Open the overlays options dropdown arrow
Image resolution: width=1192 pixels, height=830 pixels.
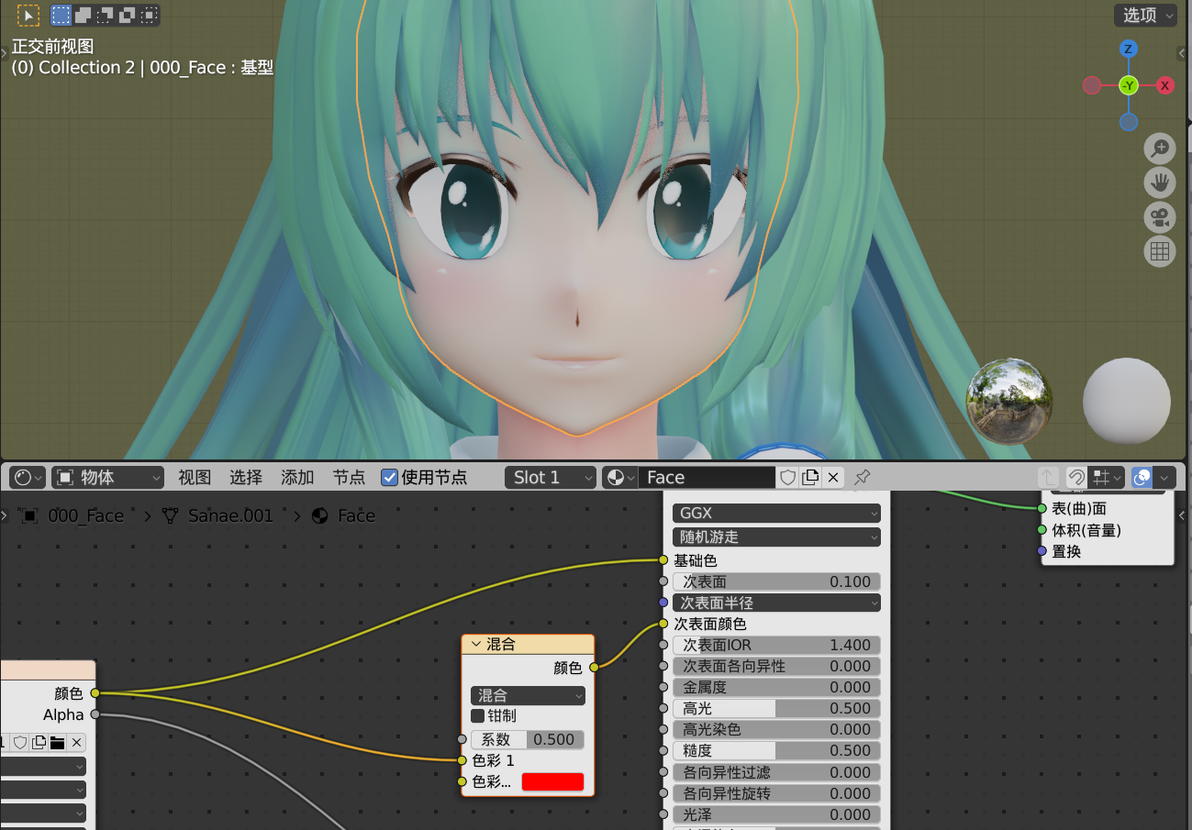(x=1165, y=477)
